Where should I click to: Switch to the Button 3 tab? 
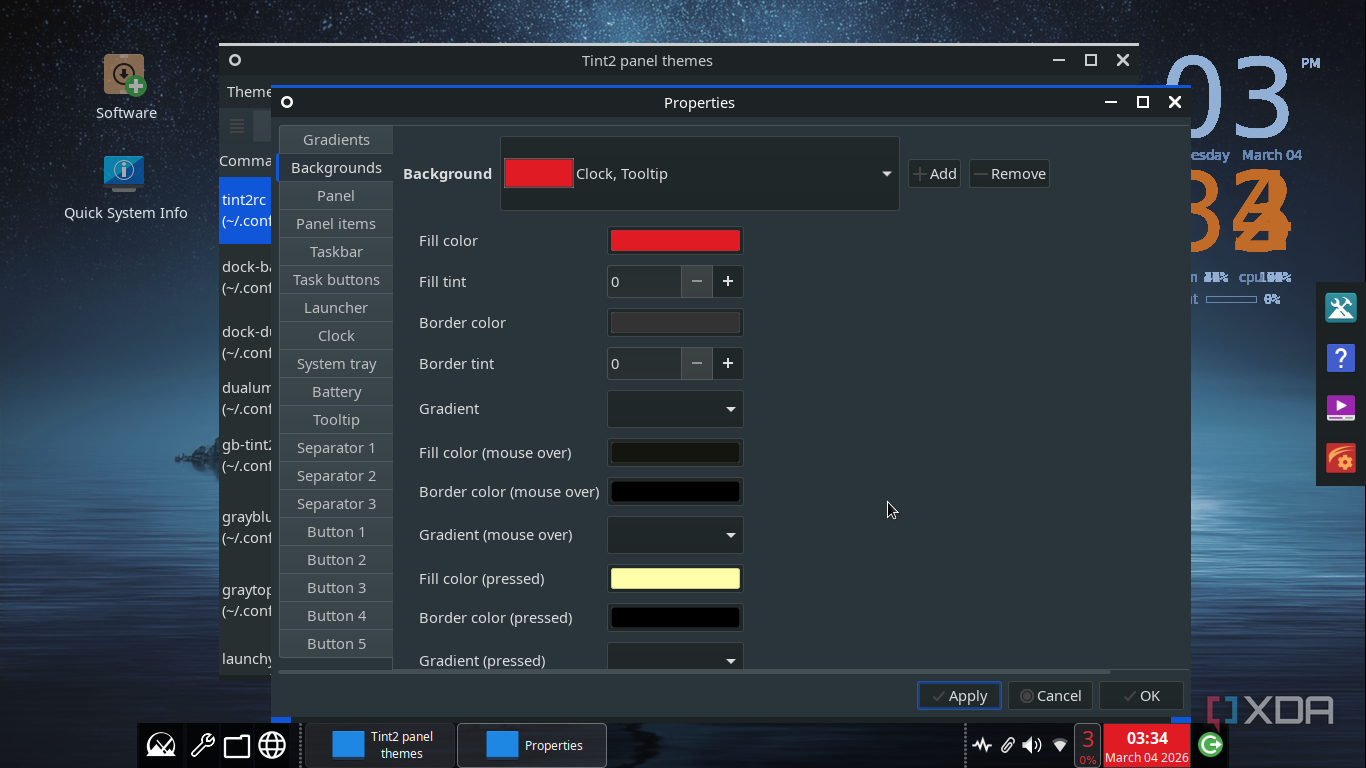pyautogui.click(x=336, y=588)
